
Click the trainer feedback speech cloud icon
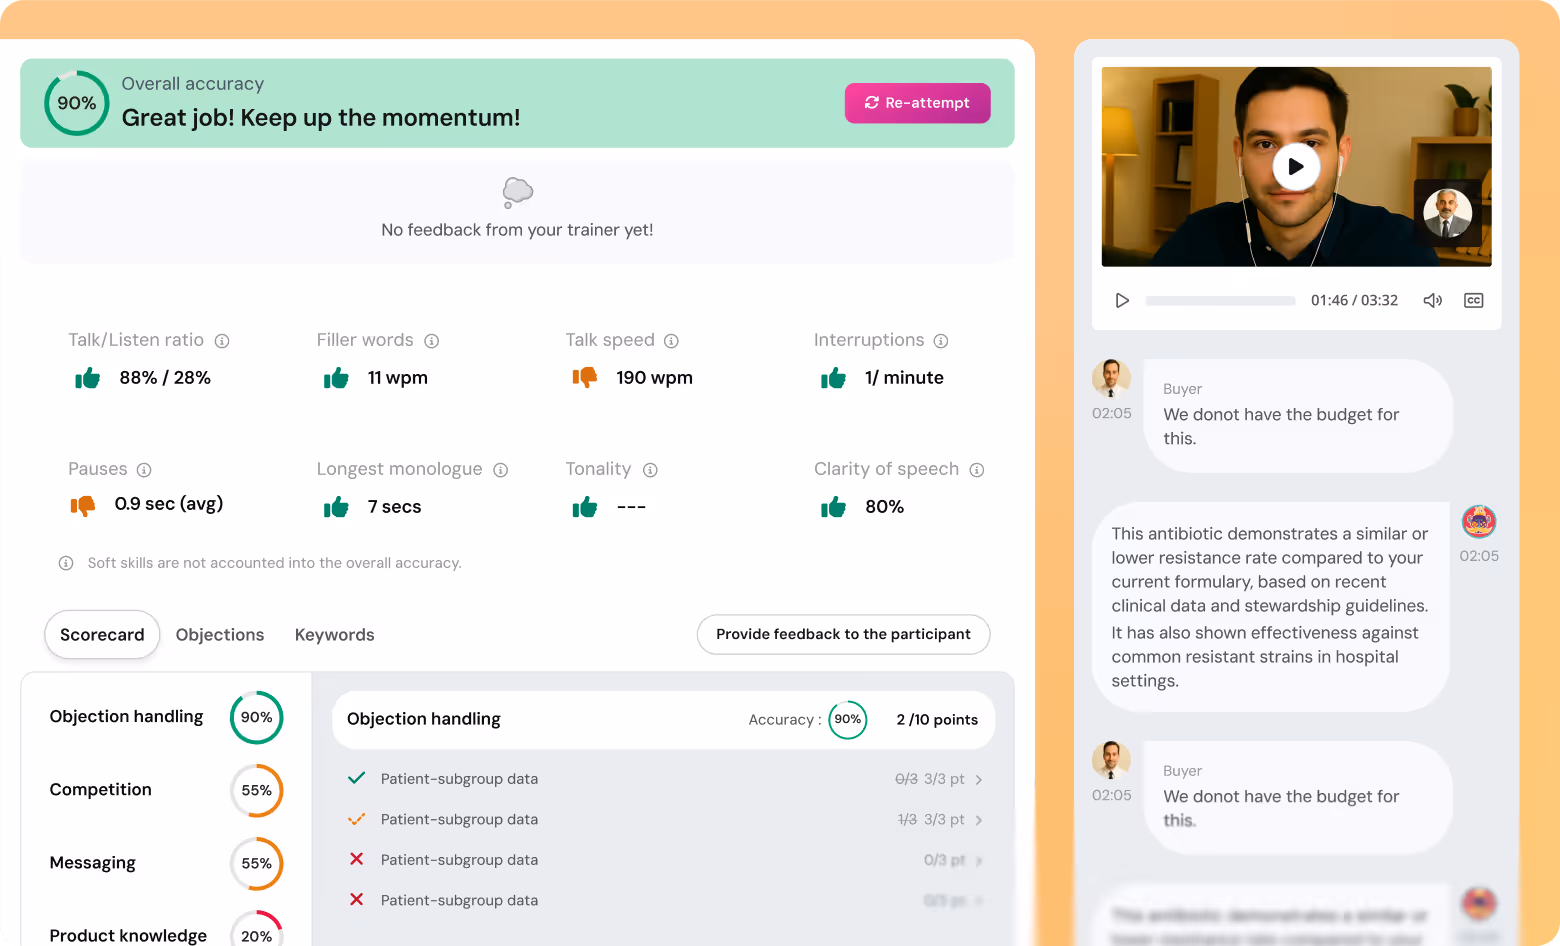517,192
